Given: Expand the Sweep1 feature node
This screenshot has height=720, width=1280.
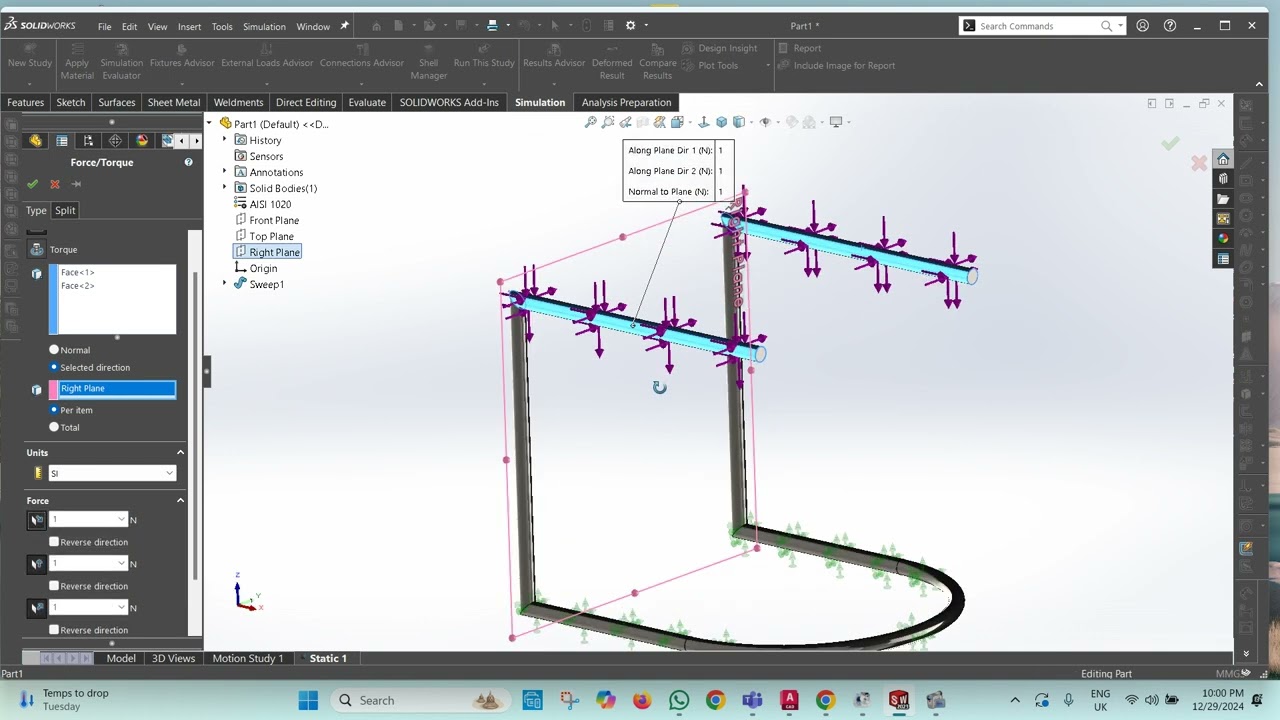Looking at the screenshot, I should 224,284.
